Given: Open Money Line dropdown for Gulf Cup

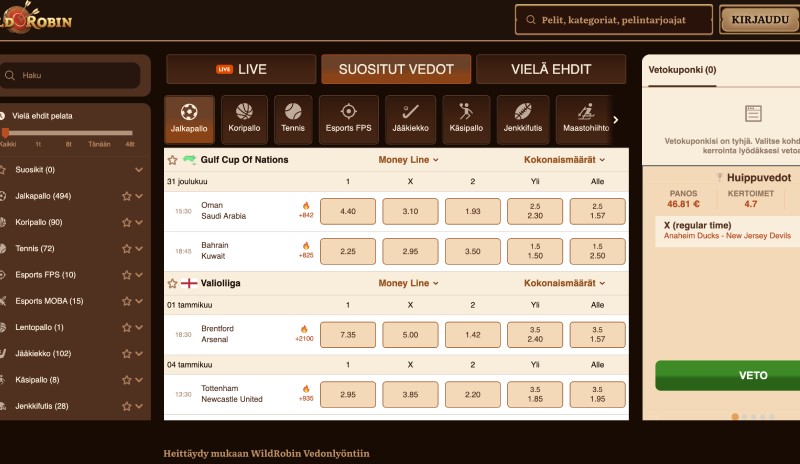Looking at the screenshot, I should coord(408,160).
